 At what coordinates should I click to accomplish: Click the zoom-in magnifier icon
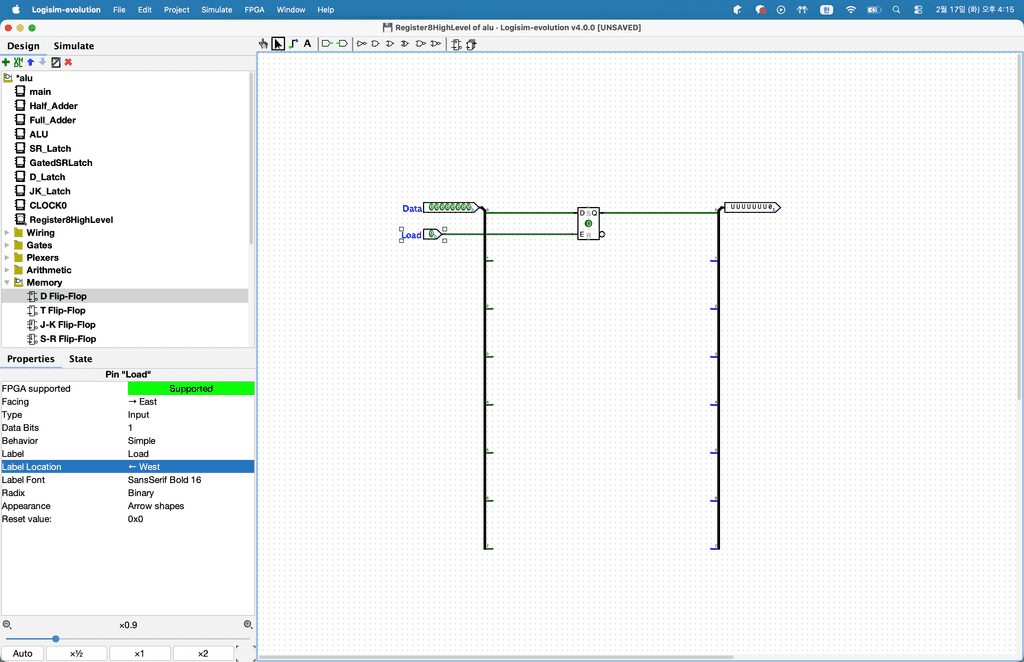249,625
